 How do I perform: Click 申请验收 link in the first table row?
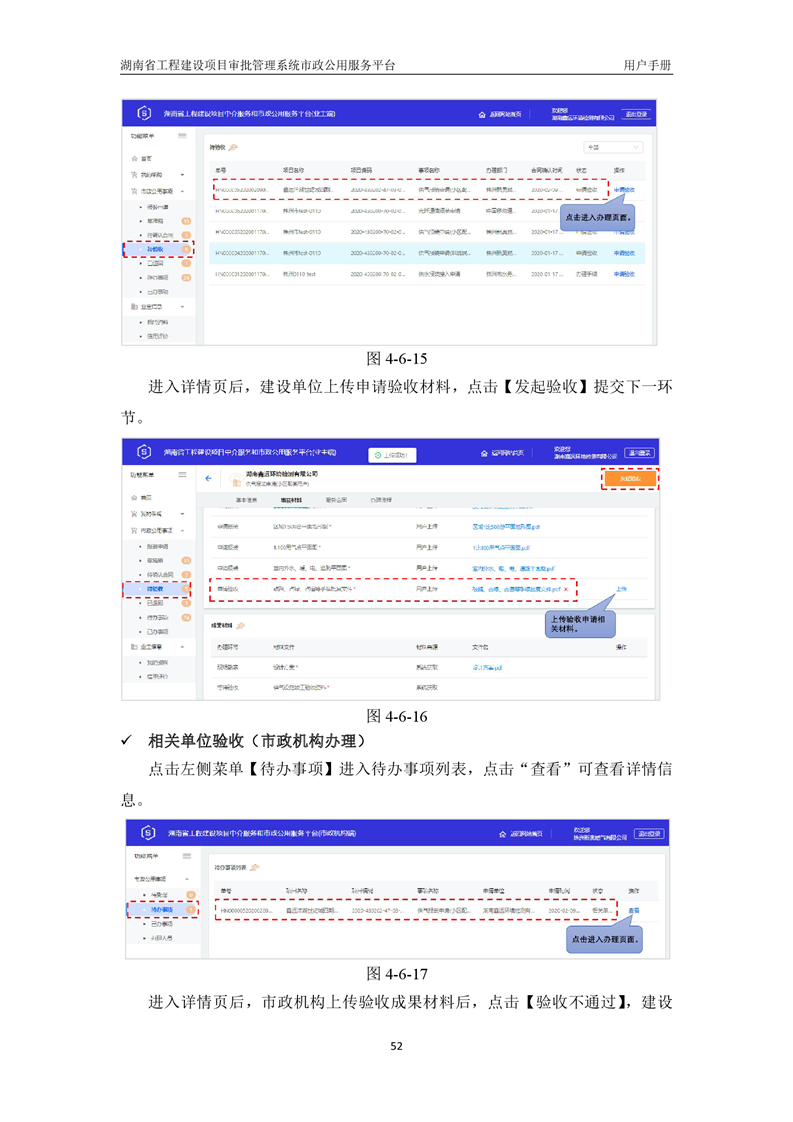tap(624, 190)
